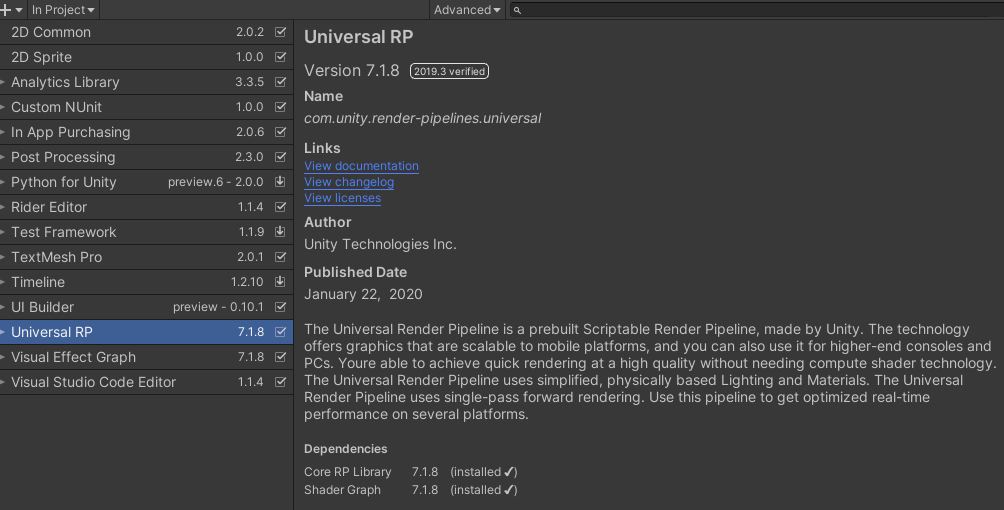1004x510 pixels.
Task: Click the com.unity.render-pipelines.universal package name
Action: pyautogui.click(x=423, y=118)
